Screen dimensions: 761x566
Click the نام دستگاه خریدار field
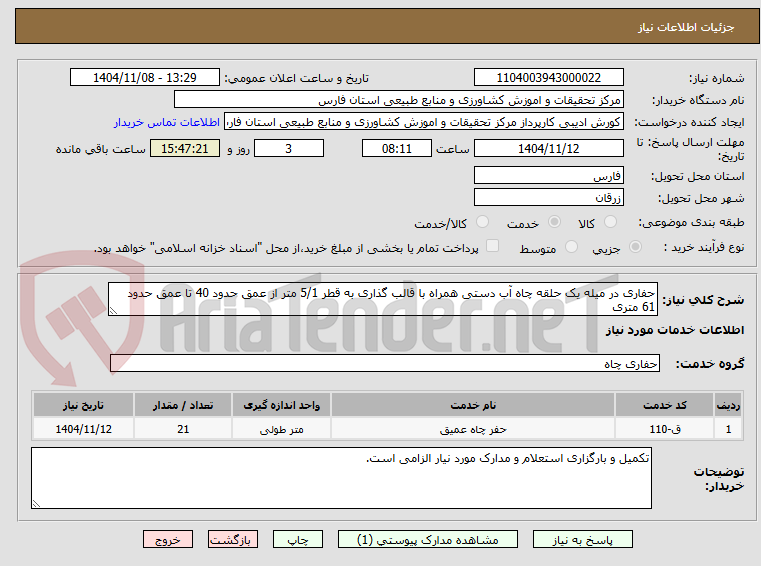click(x=398, y=100)
